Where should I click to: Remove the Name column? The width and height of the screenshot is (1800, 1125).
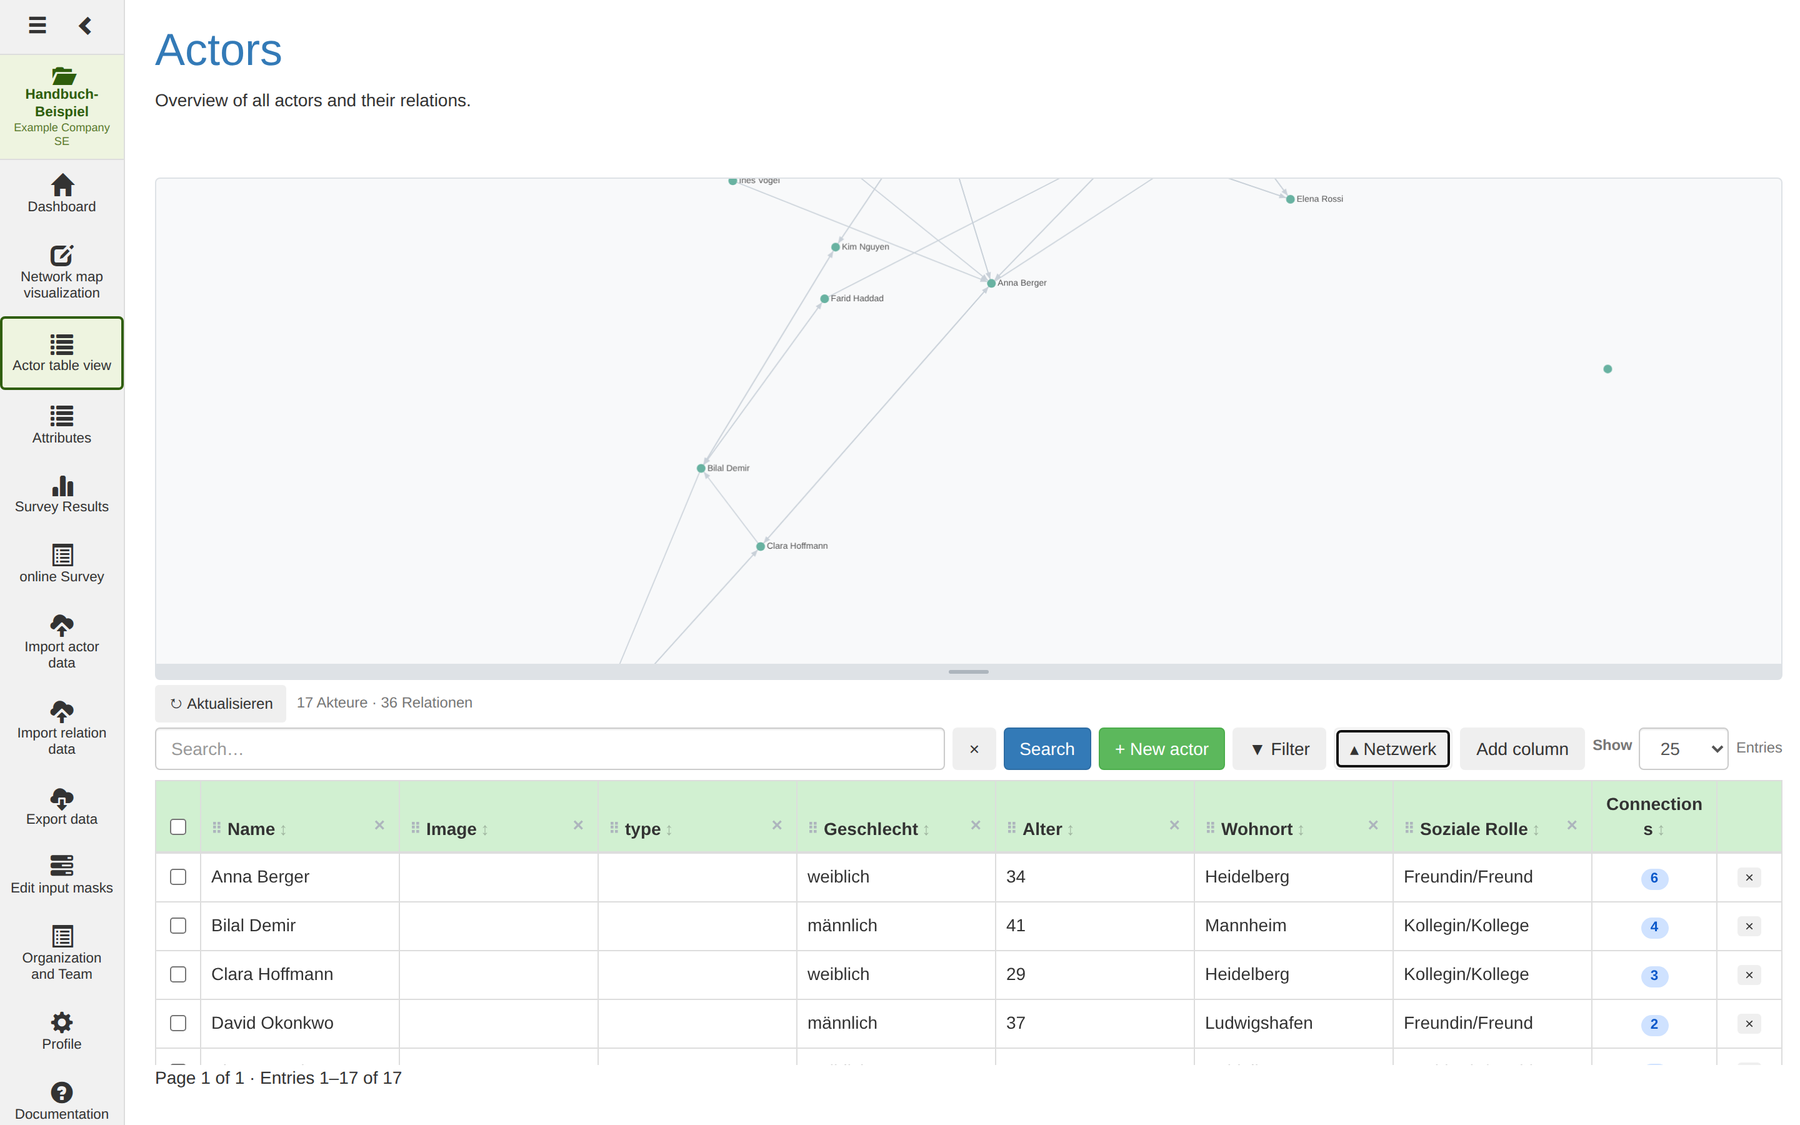click(379, 825)
